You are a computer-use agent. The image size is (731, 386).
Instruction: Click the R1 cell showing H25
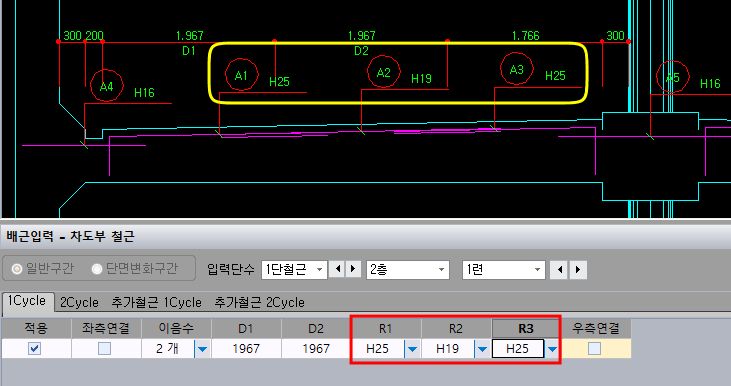pos(378,349)
